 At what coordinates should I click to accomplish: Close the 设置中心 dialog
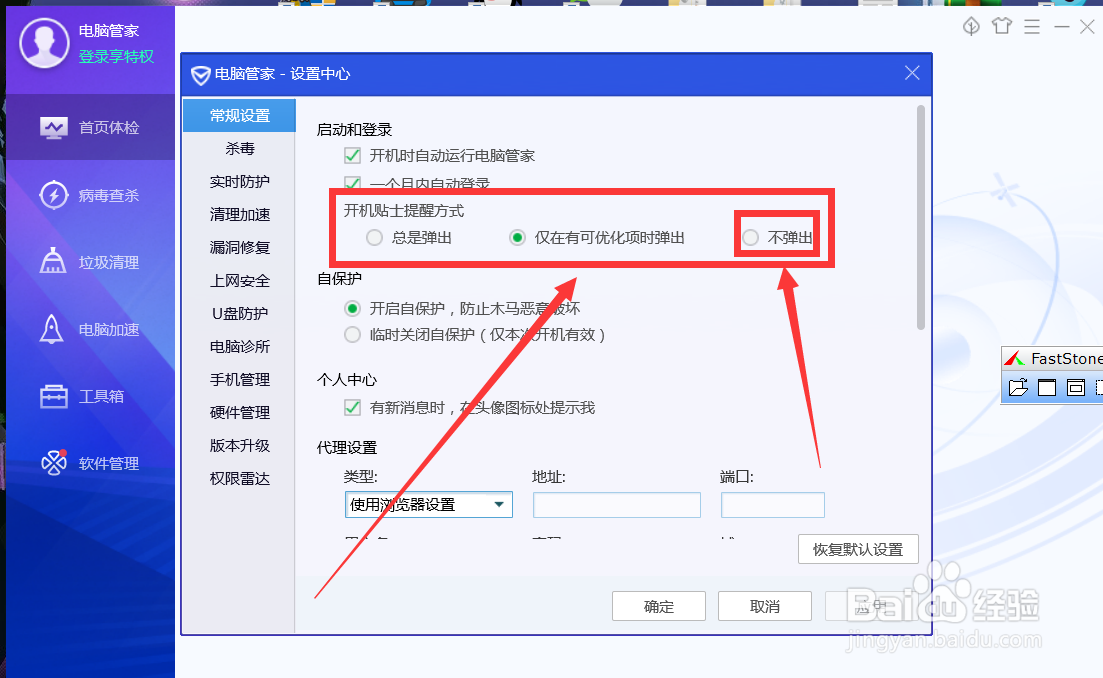912,73
